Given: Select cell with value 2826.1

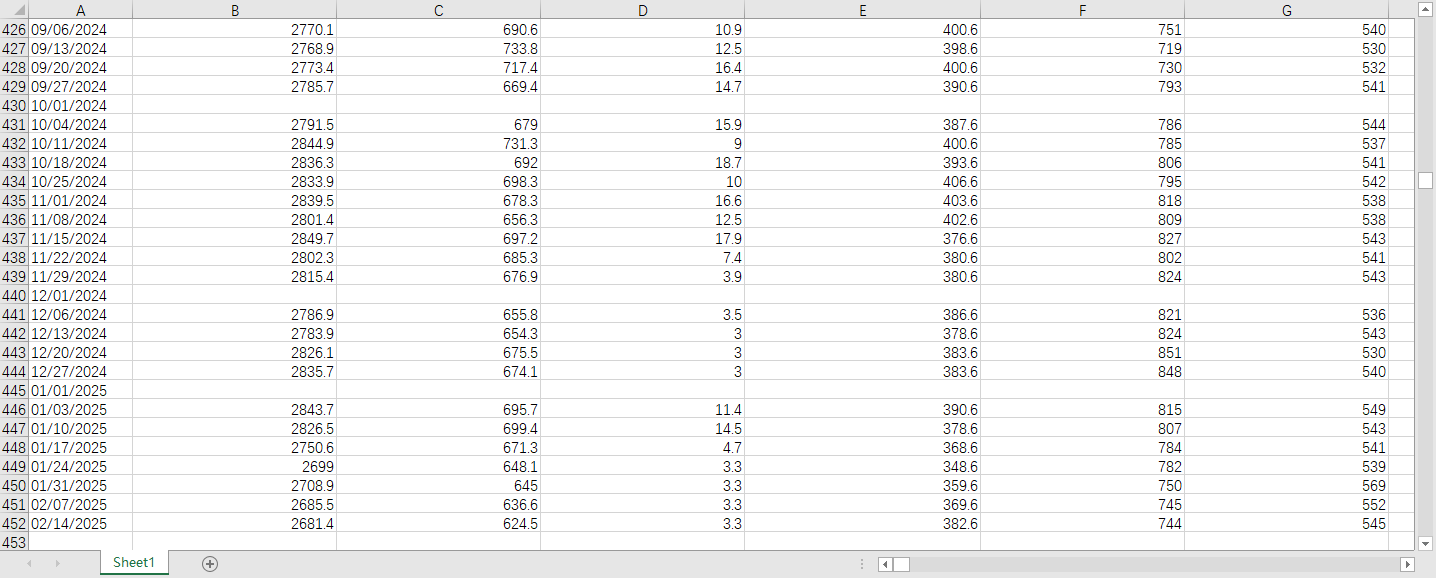Looking at the screenshot, I should tap(234, 353).
